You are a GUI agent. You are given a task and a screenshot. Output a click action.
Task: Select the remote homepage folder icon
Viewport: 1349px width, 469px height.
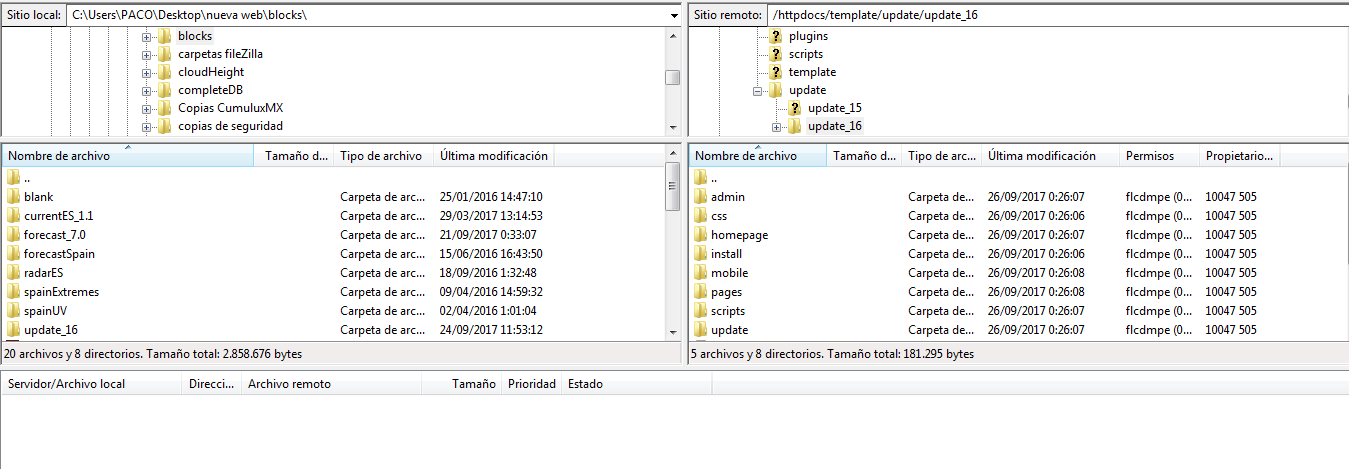pyautogui.click(x=700, y=235)
